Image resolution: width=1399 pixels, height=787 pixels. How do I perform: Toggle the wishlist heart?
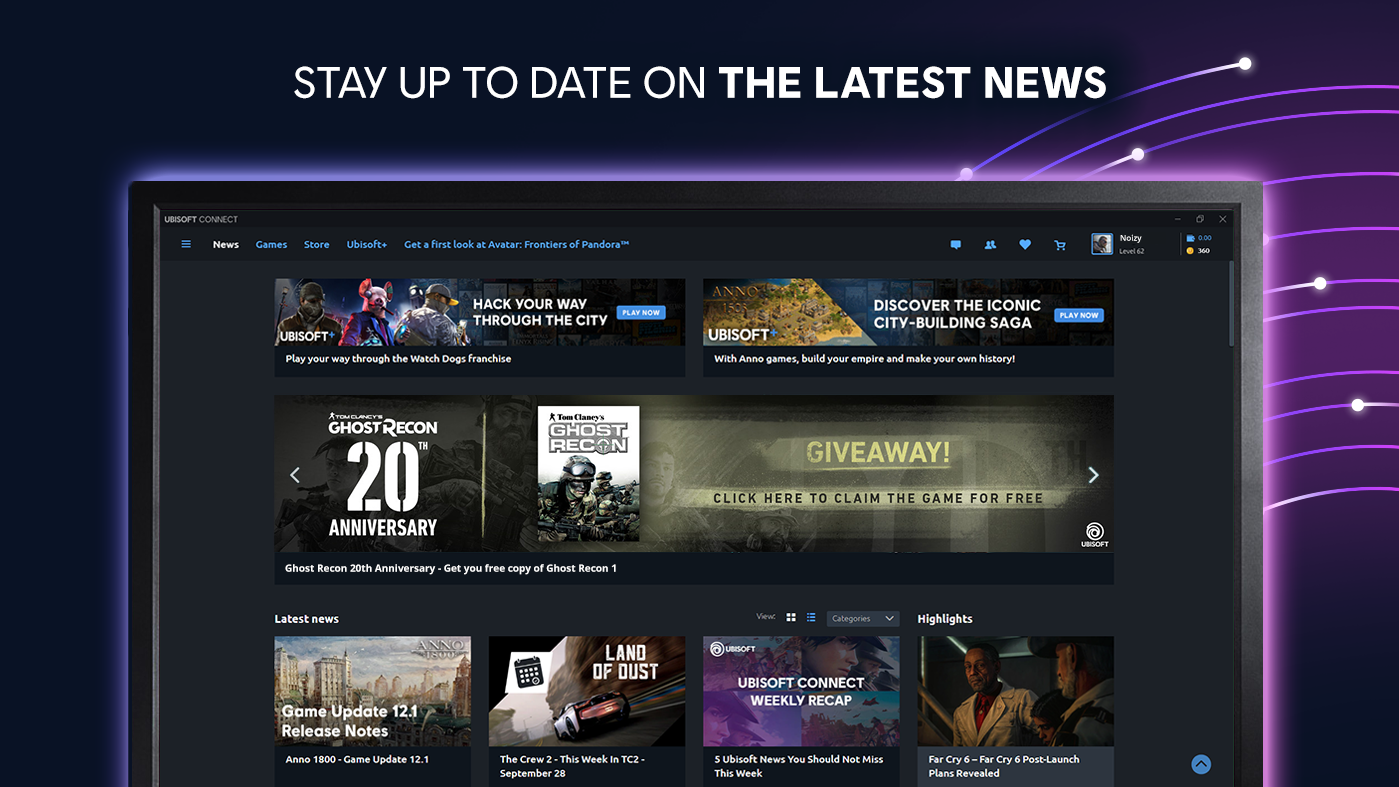point(1025,244)
